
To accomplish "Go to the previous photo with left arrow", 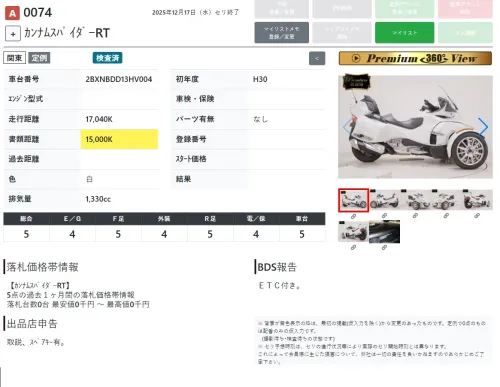I will point(347,127).
